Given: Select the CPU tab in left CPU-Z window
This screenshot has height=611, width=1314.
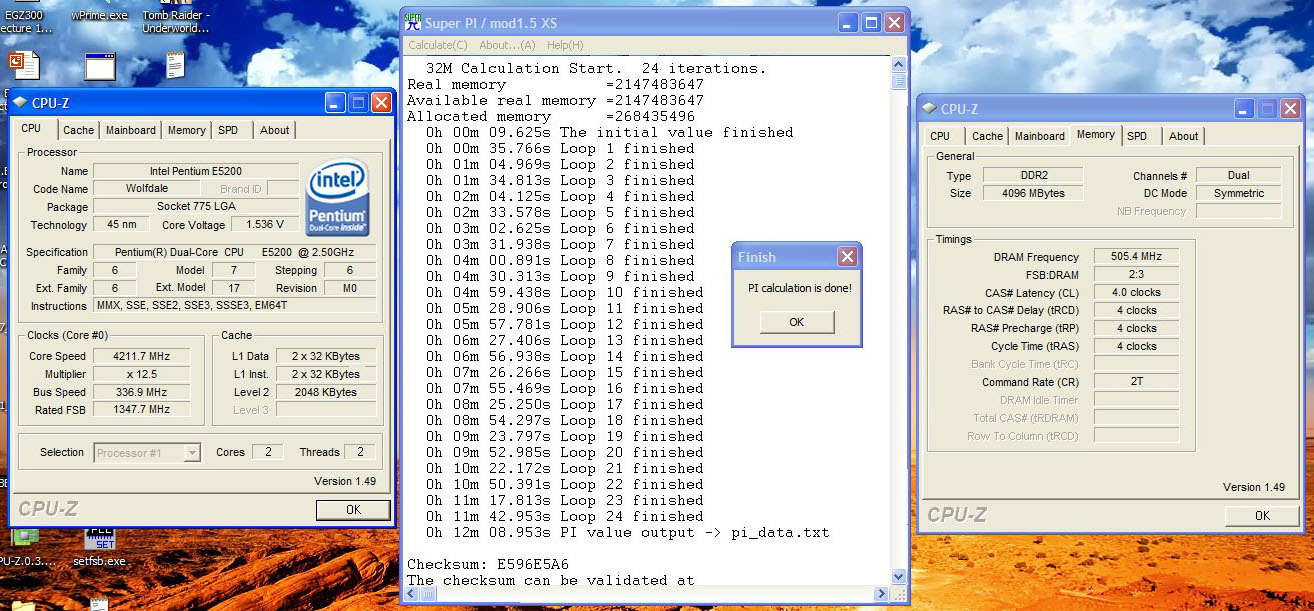Looking at the screenshot, I should coord(31,128).
